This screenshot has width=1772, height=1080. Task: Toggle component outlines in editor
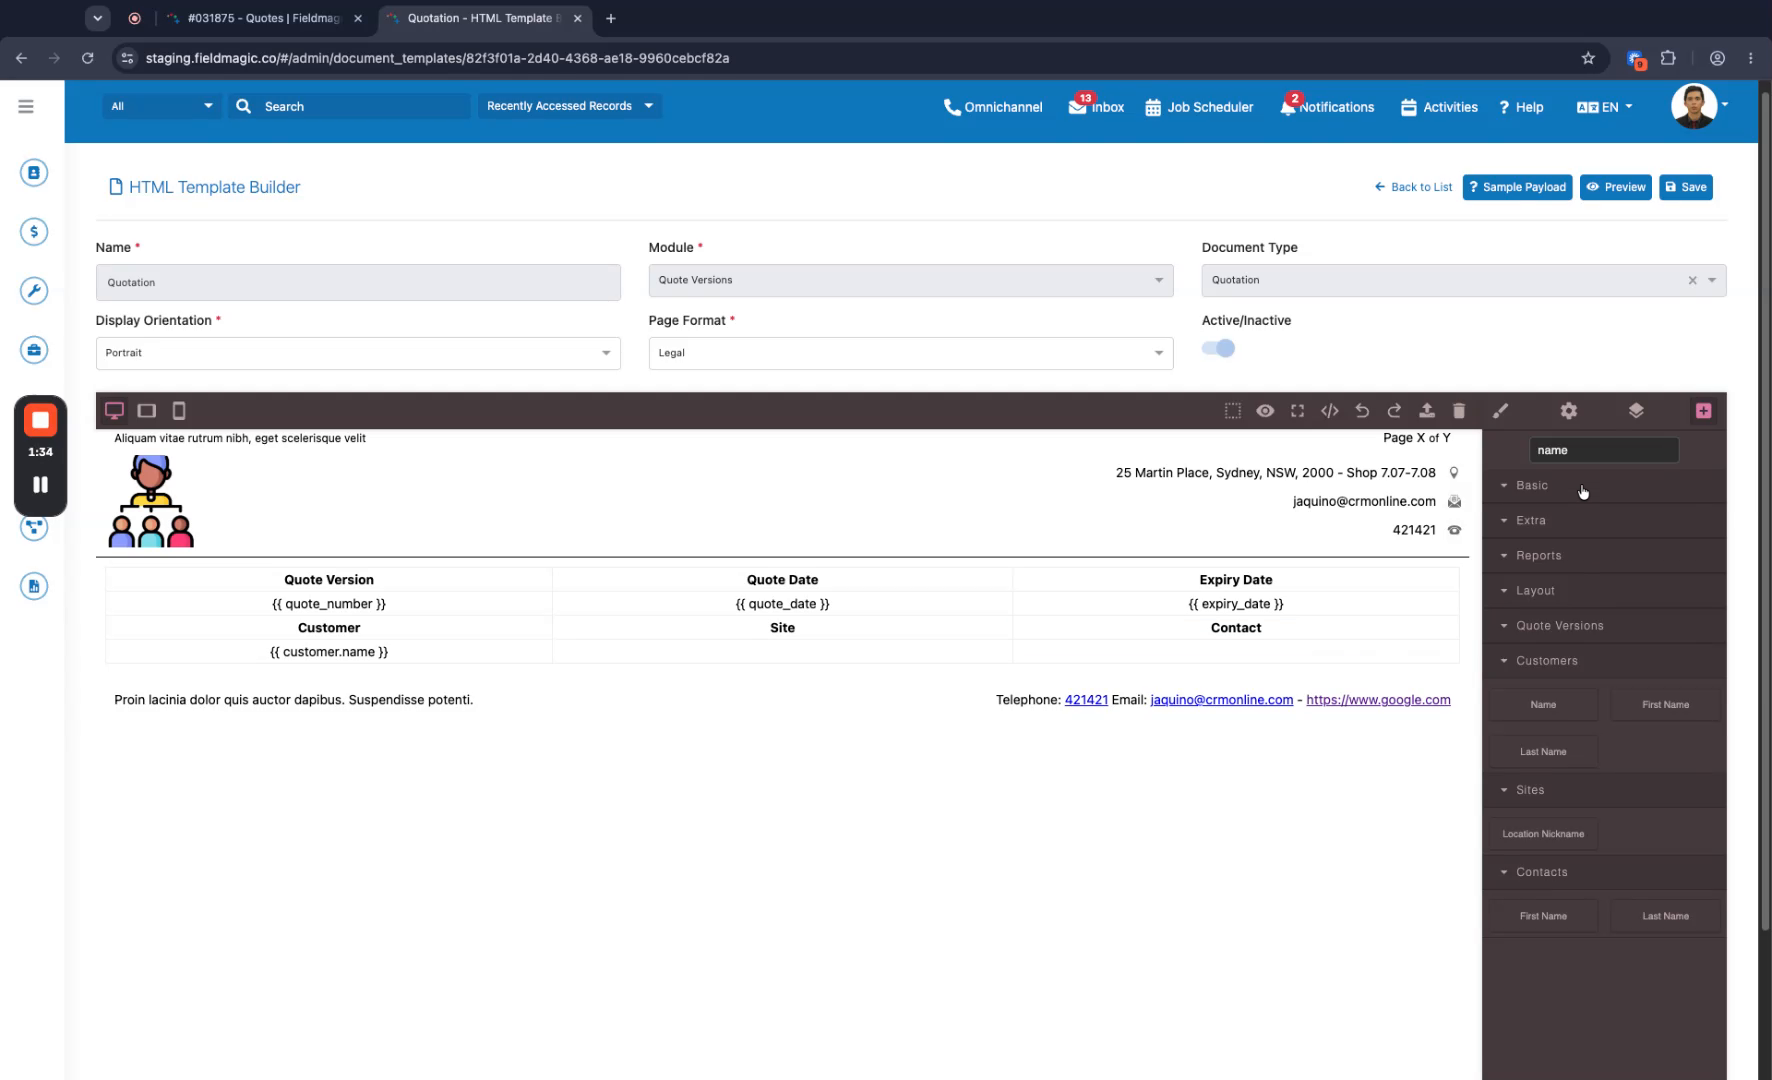click(1233, 411)
